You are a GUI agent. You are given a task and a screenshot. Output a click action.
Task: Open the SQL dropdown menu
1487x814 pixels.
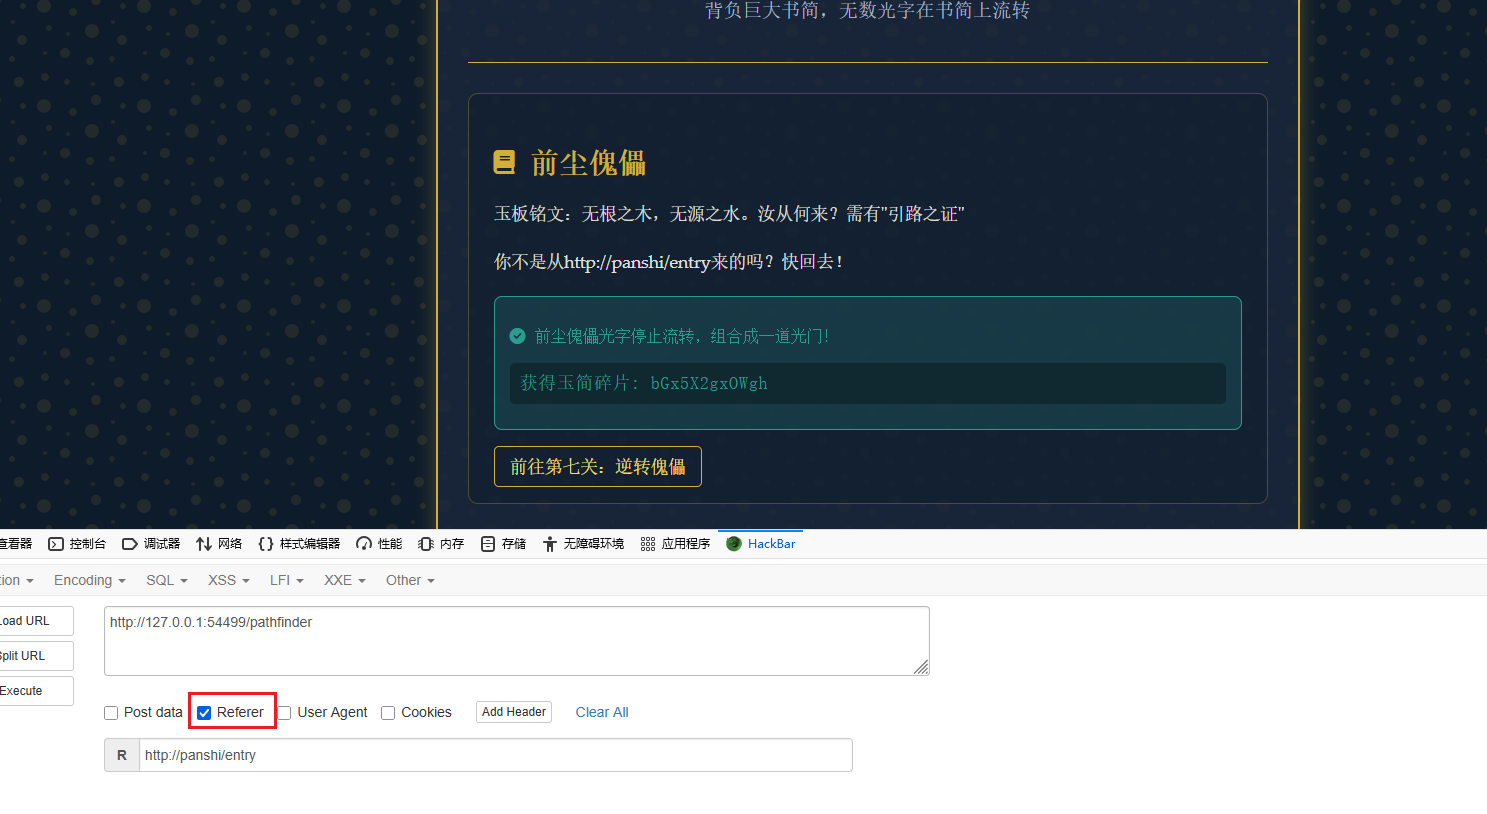coord(166,580)
